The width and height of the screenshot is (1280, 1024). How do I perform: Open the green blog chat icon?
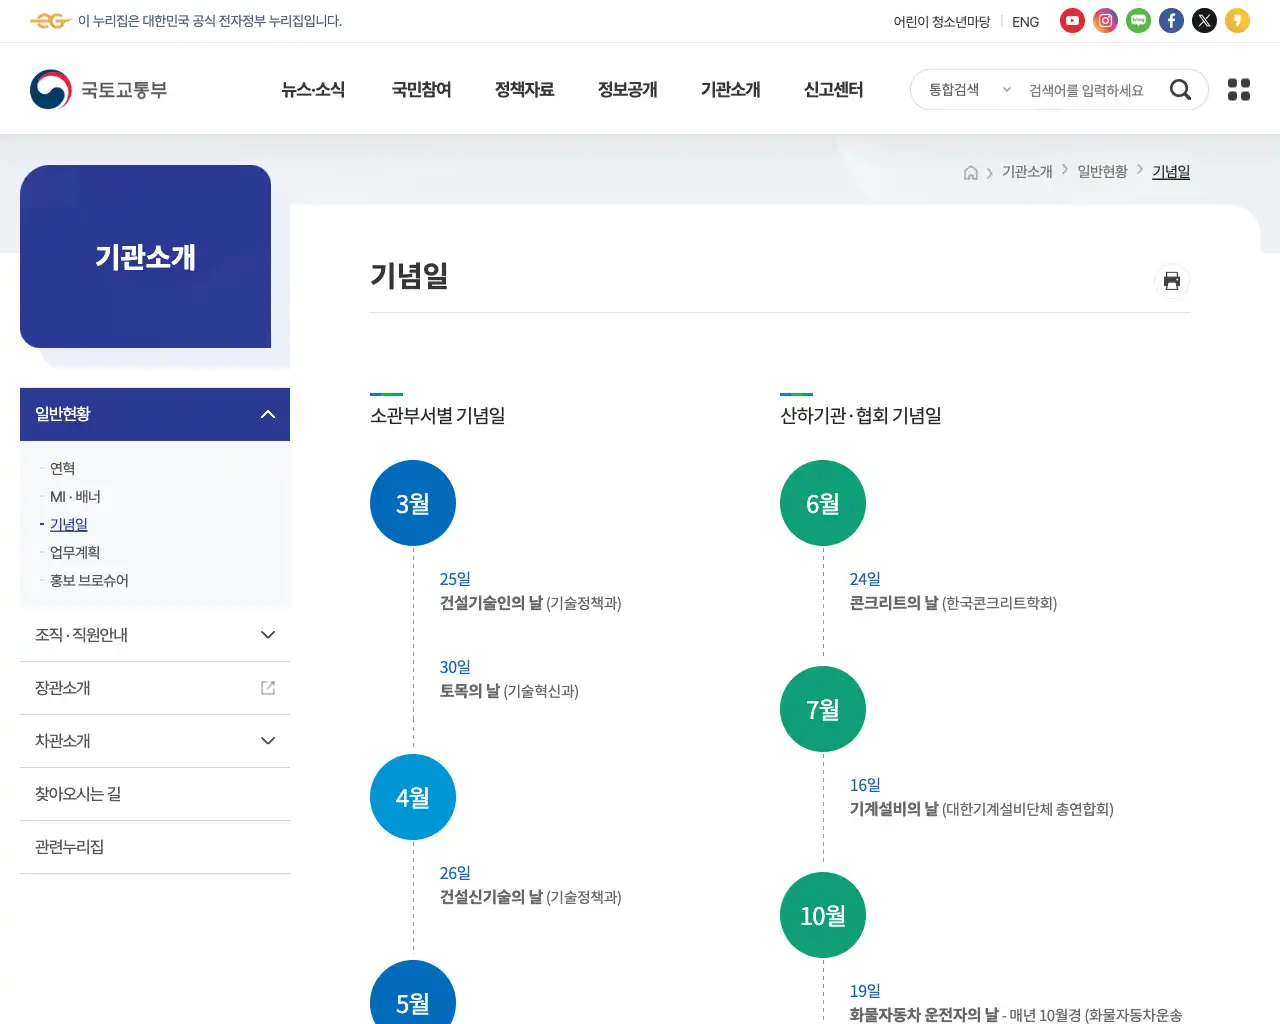click(1138, 21)
